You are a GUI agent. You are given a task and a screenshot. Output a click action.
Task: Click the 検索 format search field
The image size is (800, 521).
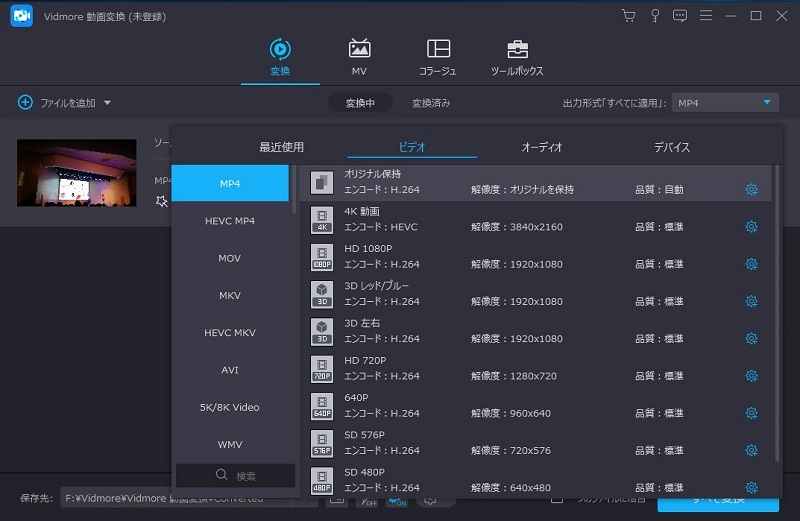coord(235,476)
